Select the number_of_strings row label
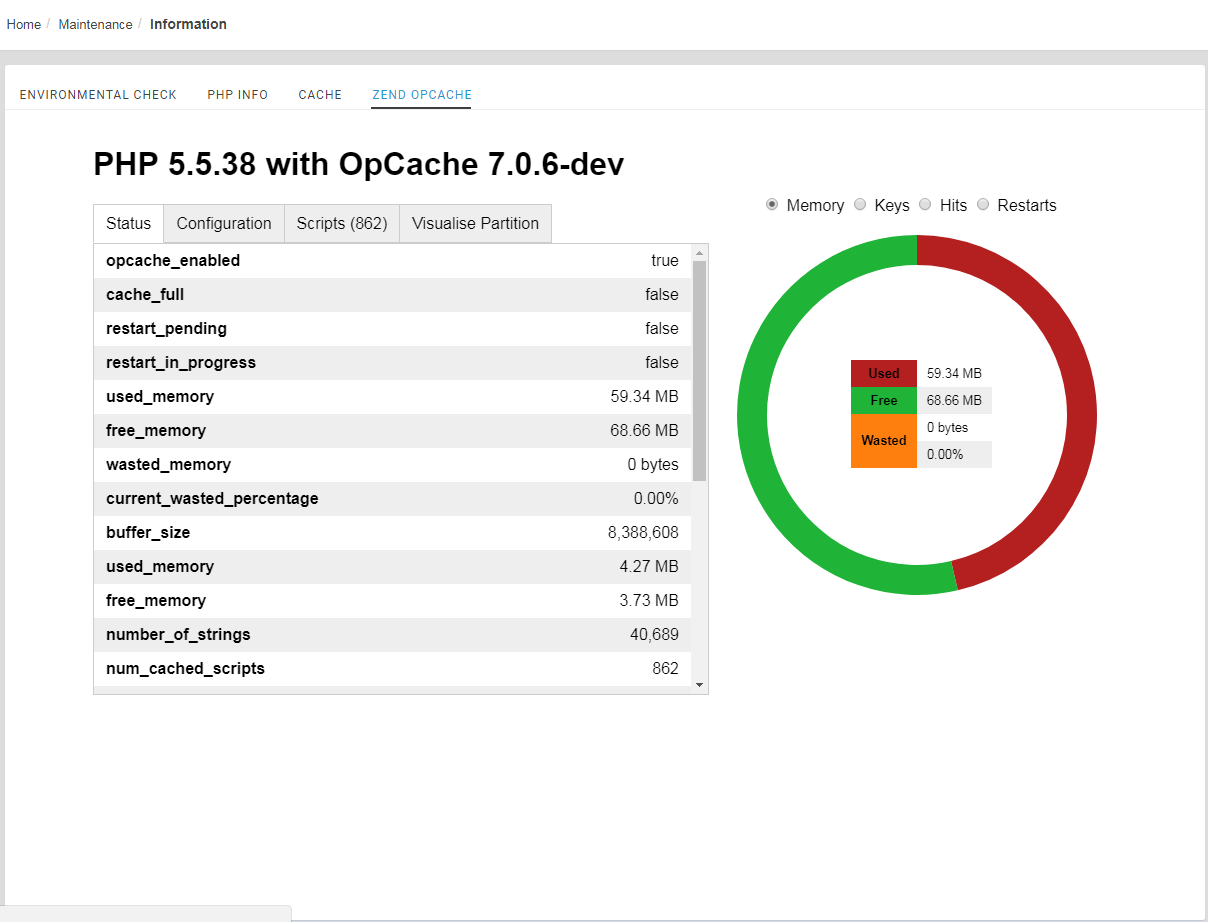Viewport: 1208px width, 922px height. pos(178,635)
